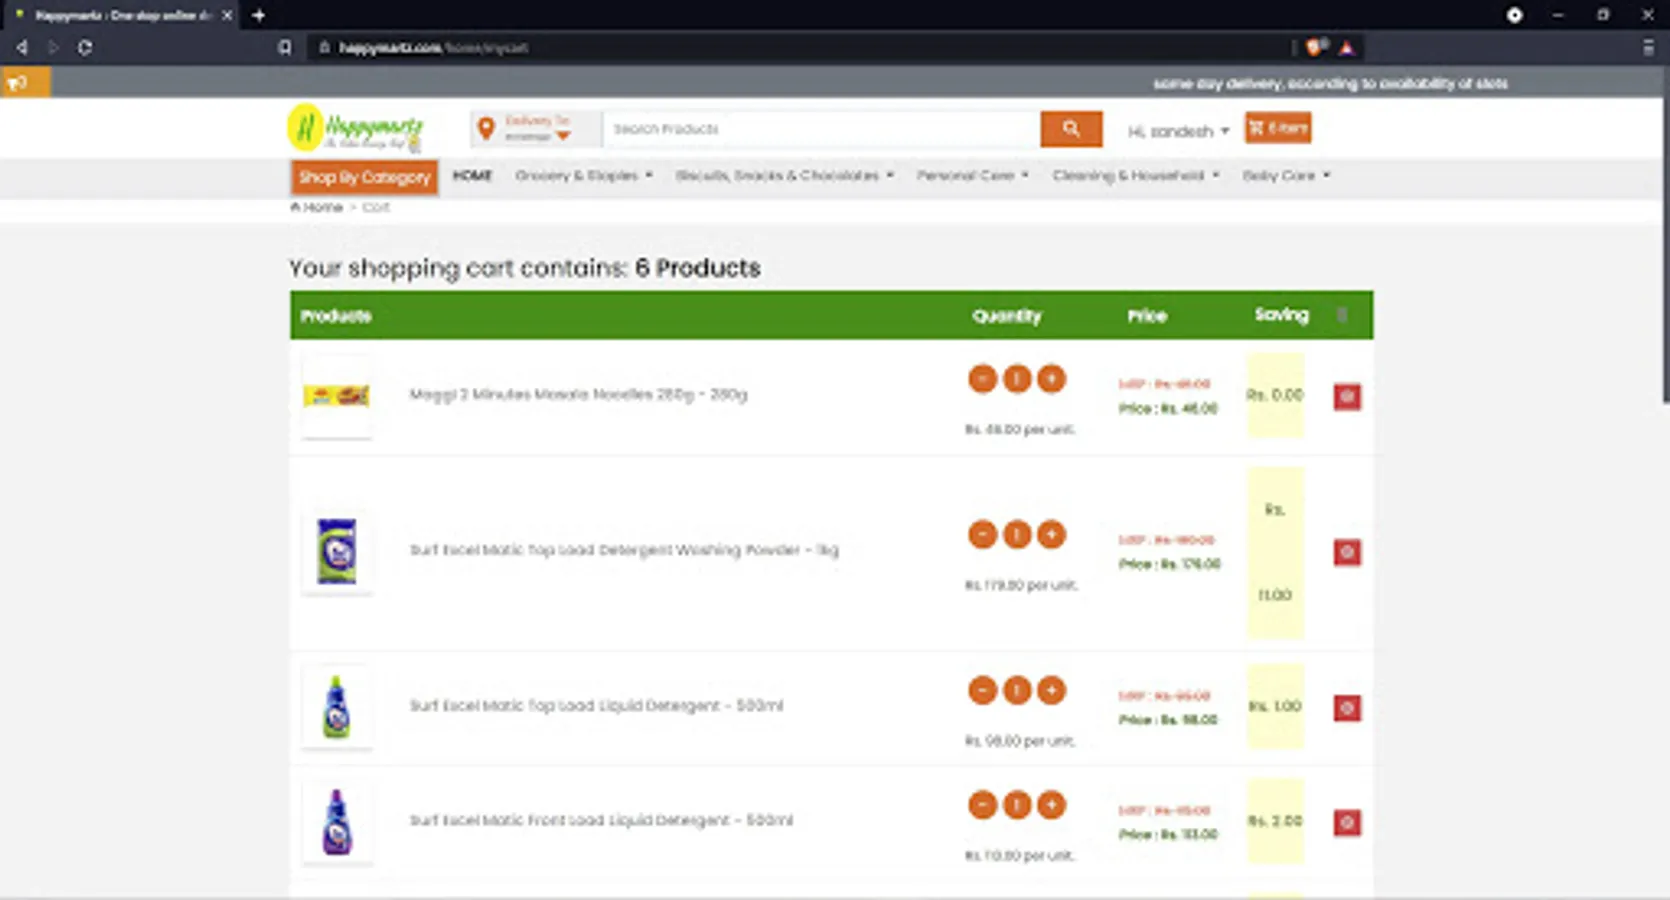1670x900 pixels.
Task: Decrease quantity of Front Load Liquid Detergent
Action: [x=983, y=805]
